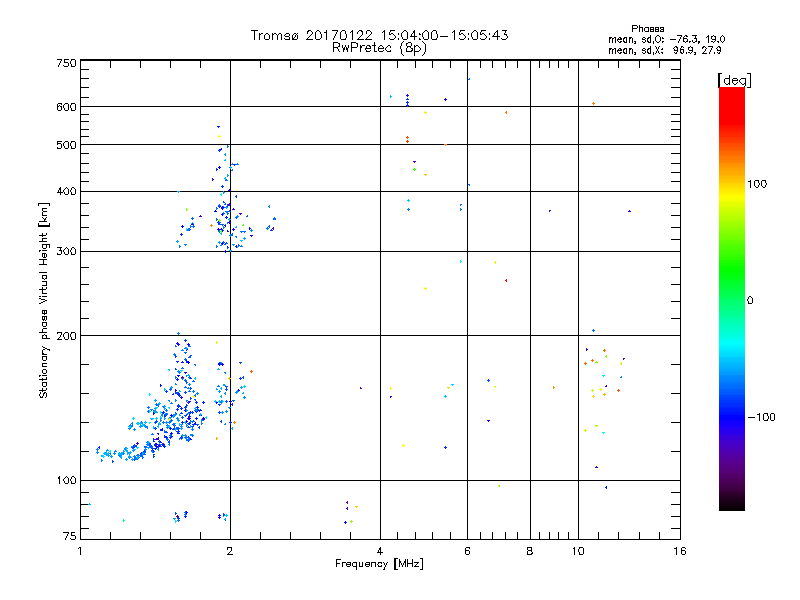Click the x-axis tick label "16"
Image resolution: width=800 pixels, height=600 pixels.
point(680,551)
